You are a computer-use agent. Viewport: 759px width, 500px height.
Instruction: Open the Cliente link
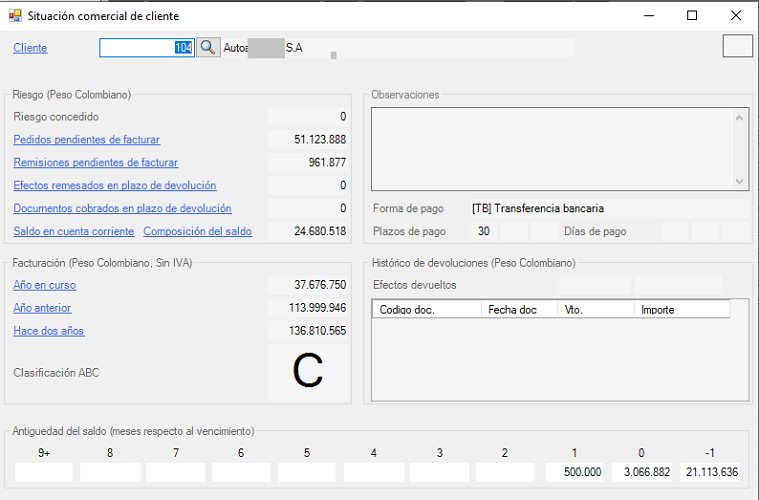pyautogui.click(x=30, y=48)
